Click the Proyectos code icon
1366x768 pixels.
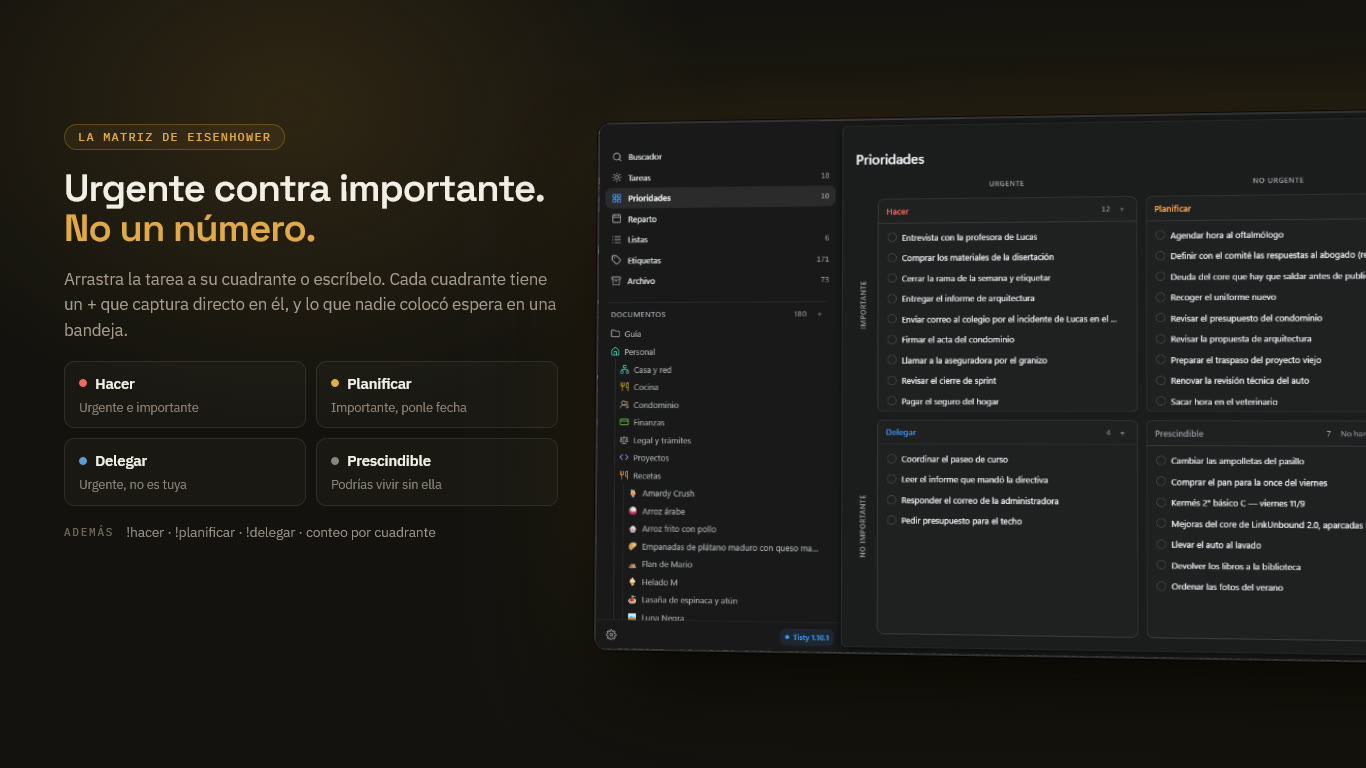click(x=624, y=458)
